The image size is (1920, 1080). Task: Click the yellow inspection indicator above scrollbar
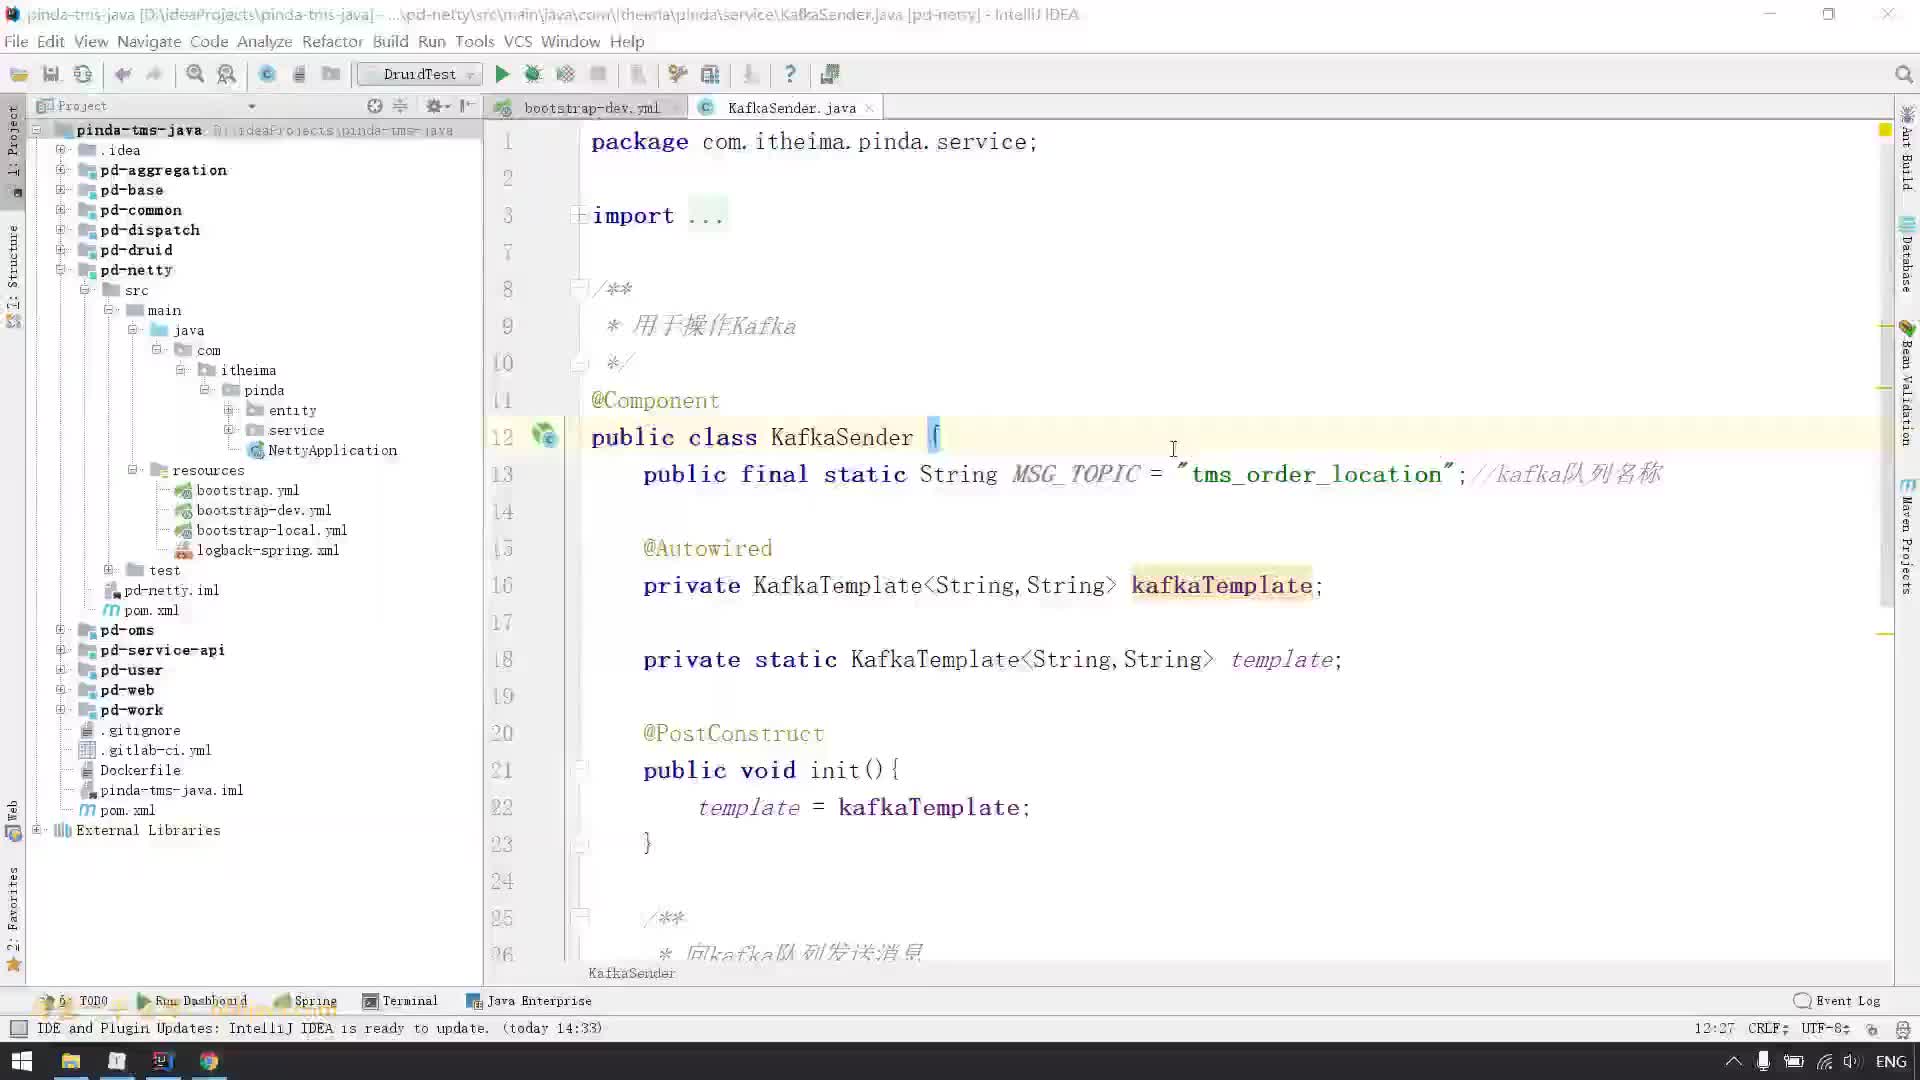pyautogui.click(x=1885, y=130)
